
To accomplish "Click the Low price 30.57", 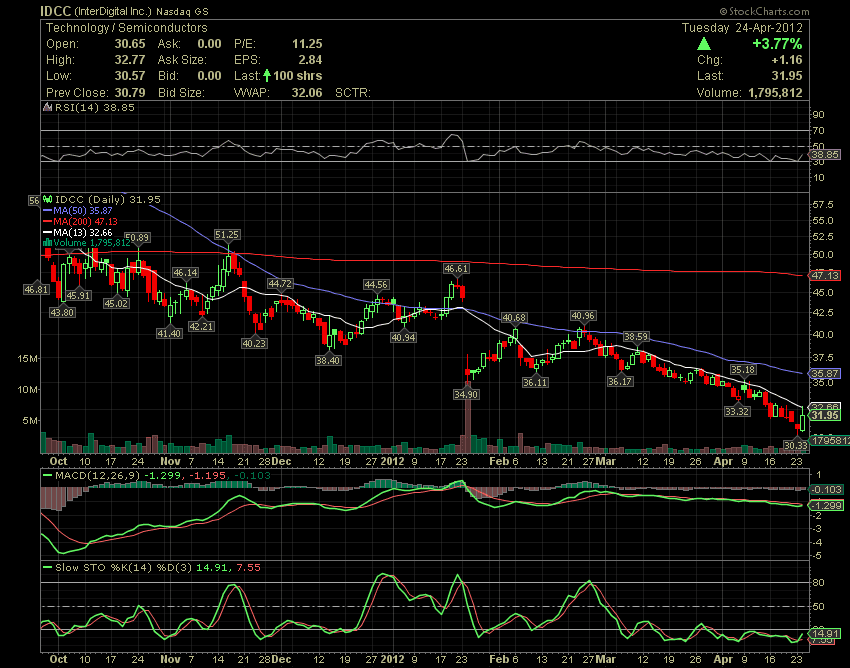I will click(130, 76).
